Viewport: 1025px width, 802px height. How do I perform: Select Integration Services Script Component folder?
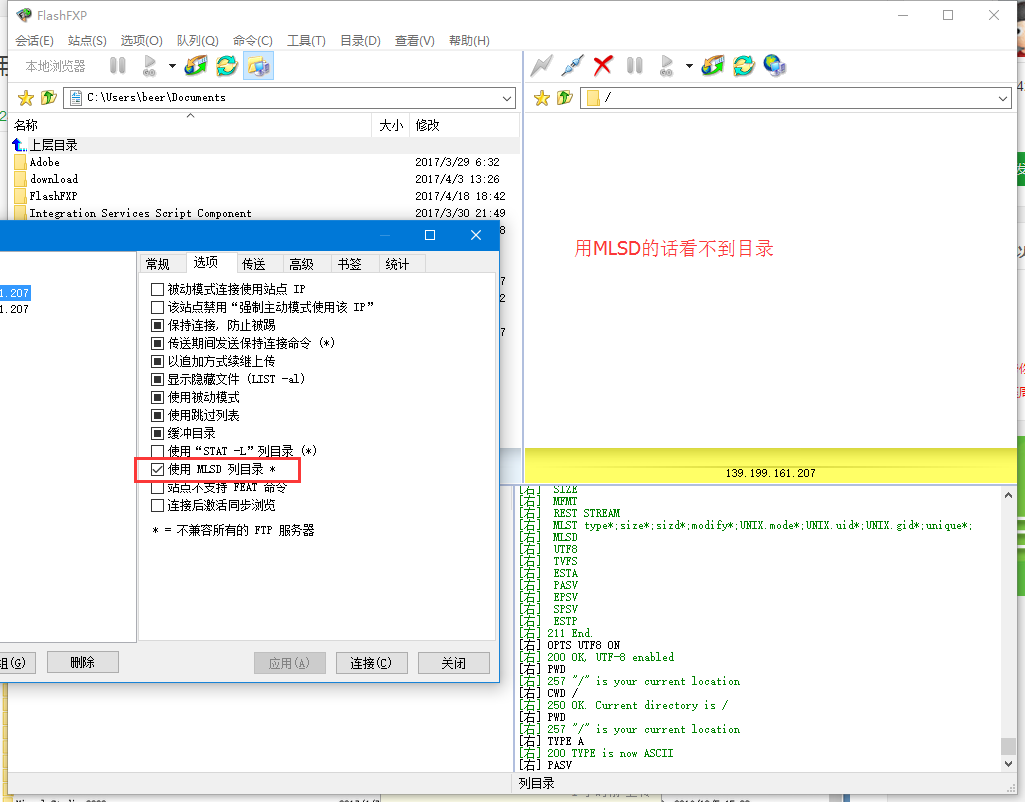pyautogui.click(x=140, y=213)
